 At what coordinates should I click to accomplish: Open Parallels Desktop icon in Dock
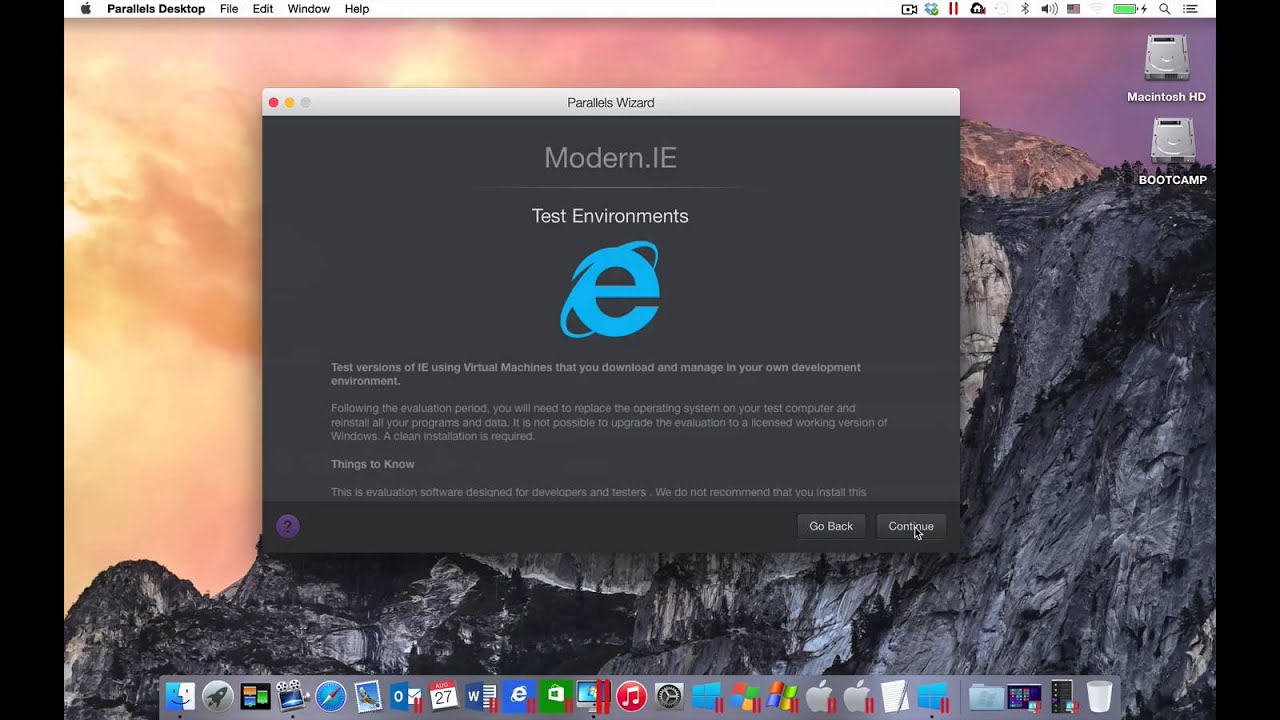click(593, 696)
